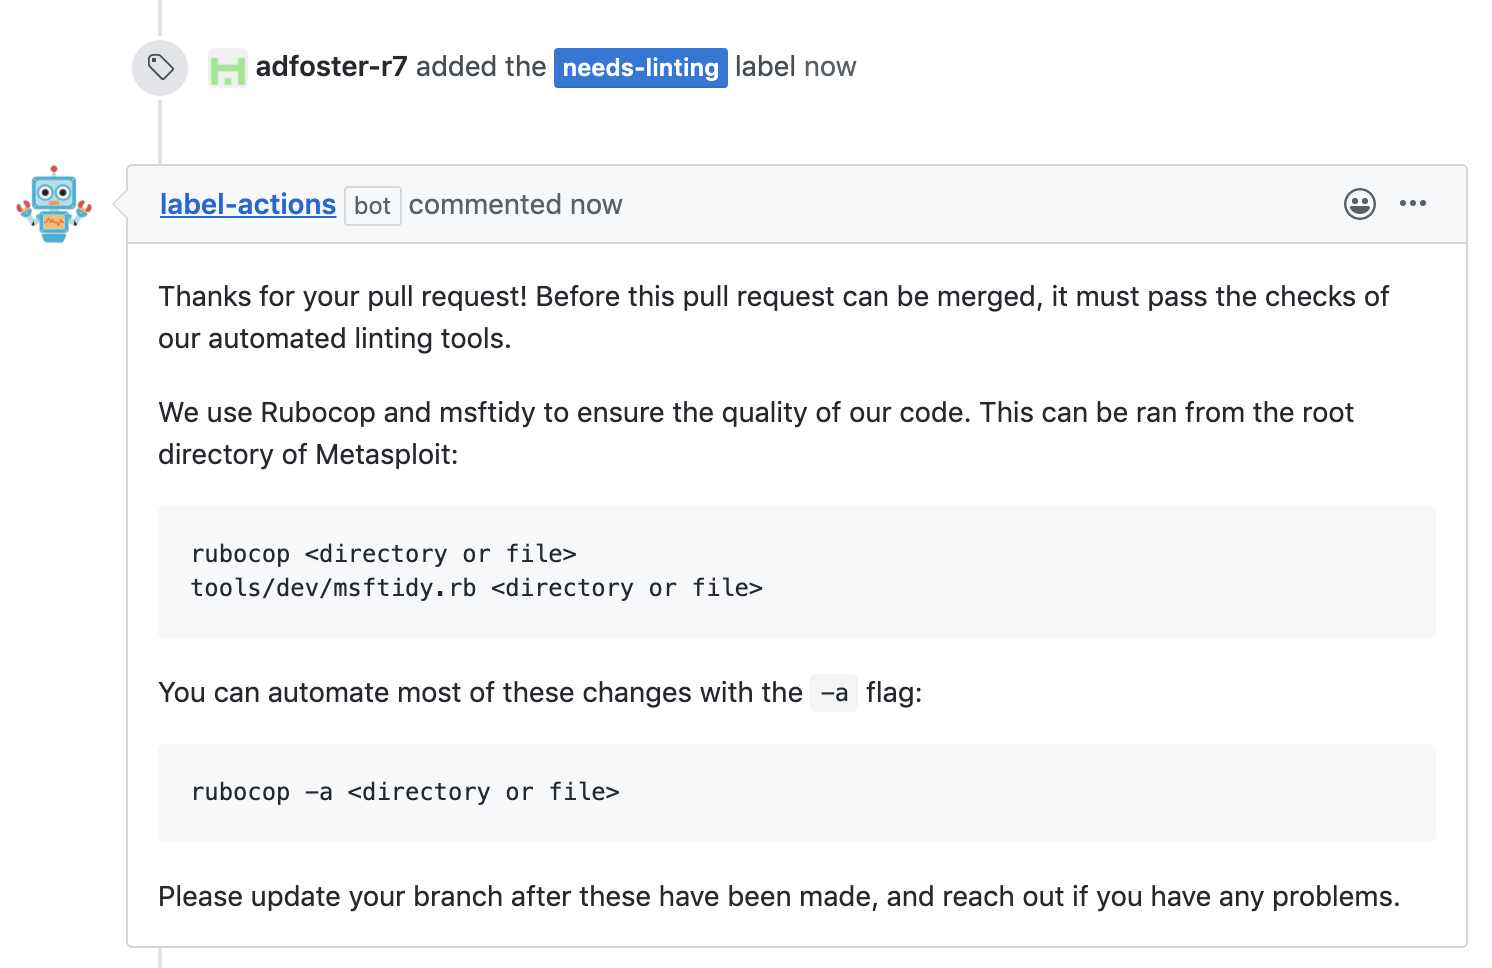Open the needs-linting label
The image size is (1492, 968).
click(x=640, y=68)
